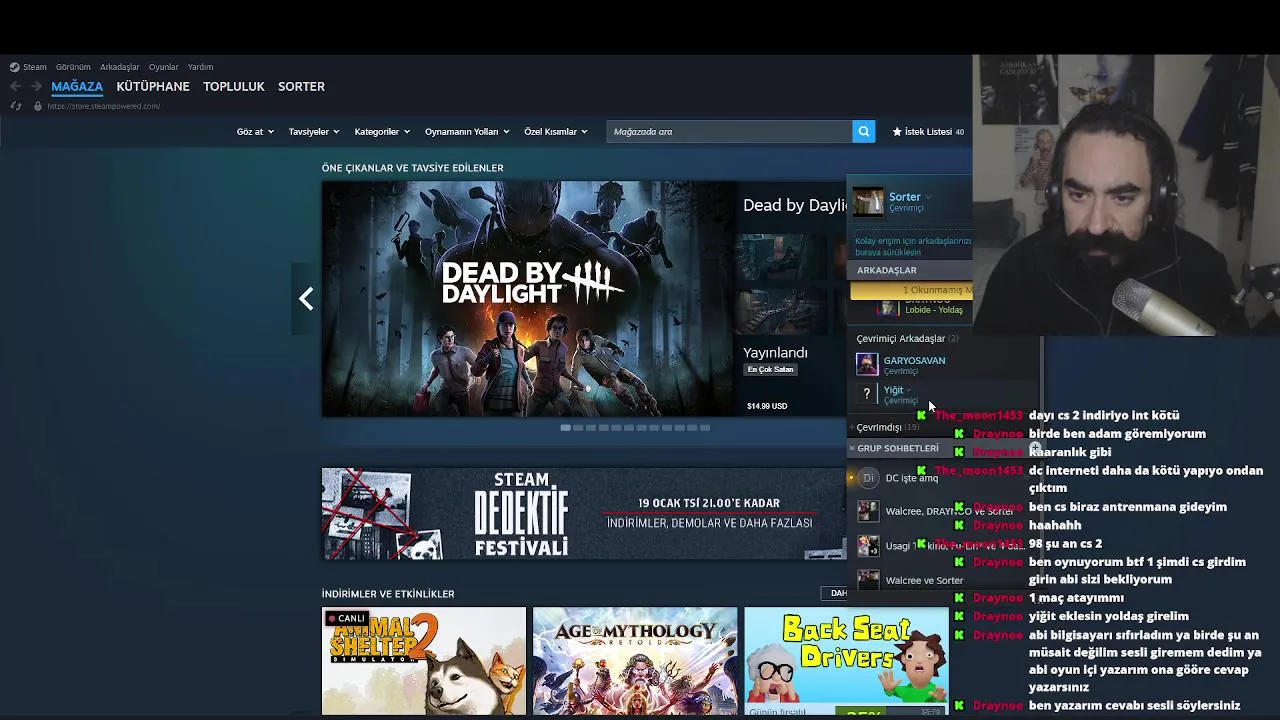1280x720 pixels.
Task: Go back with the left arrow icon
Action: tap(15, 87)
